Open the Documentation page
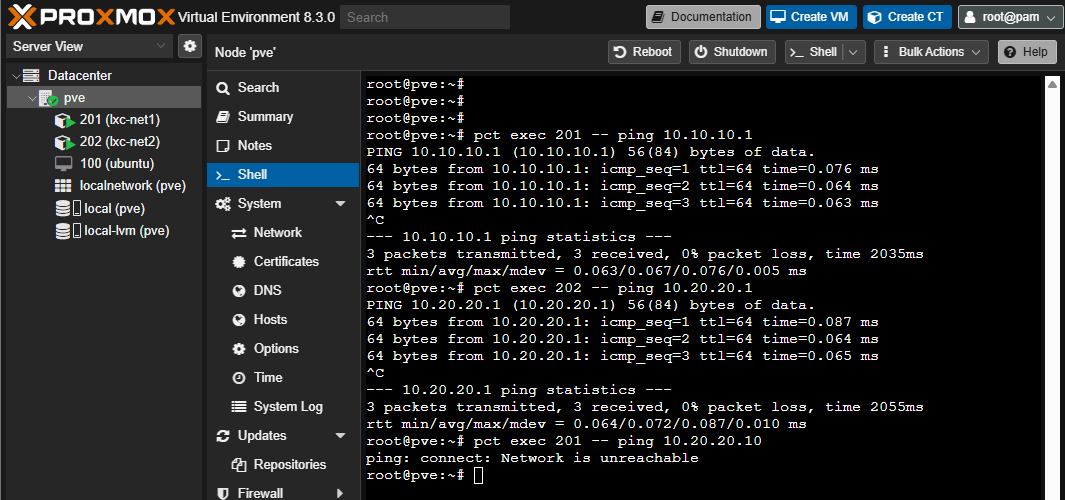The image size is (1065, 500). (x=703, y=17)
